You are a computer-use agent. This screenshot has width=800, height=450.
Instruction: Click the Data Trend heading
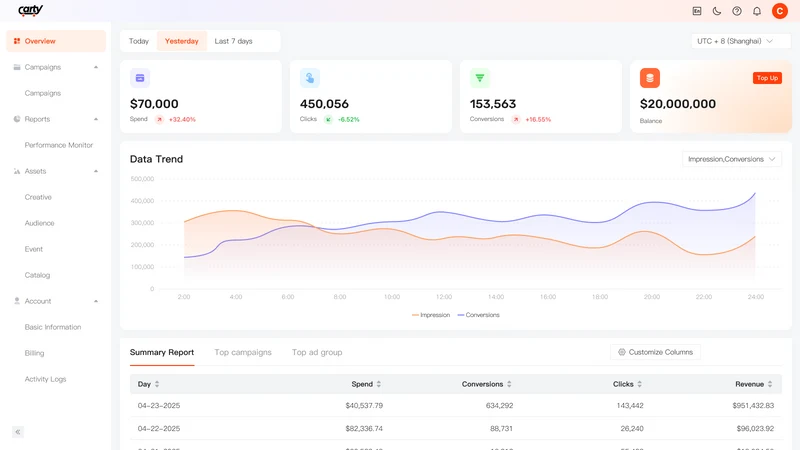(x=156, y=159)
